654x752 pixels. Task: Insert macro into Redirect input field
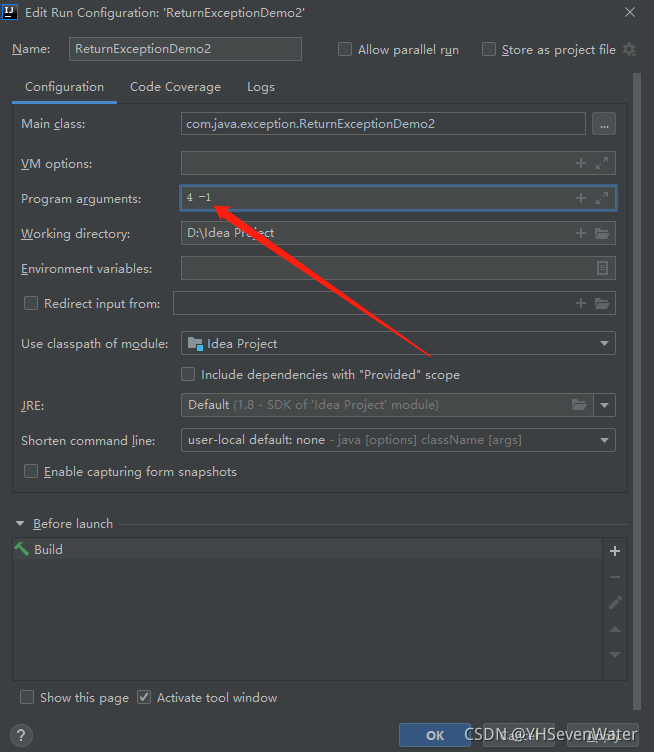coord(581,303)
